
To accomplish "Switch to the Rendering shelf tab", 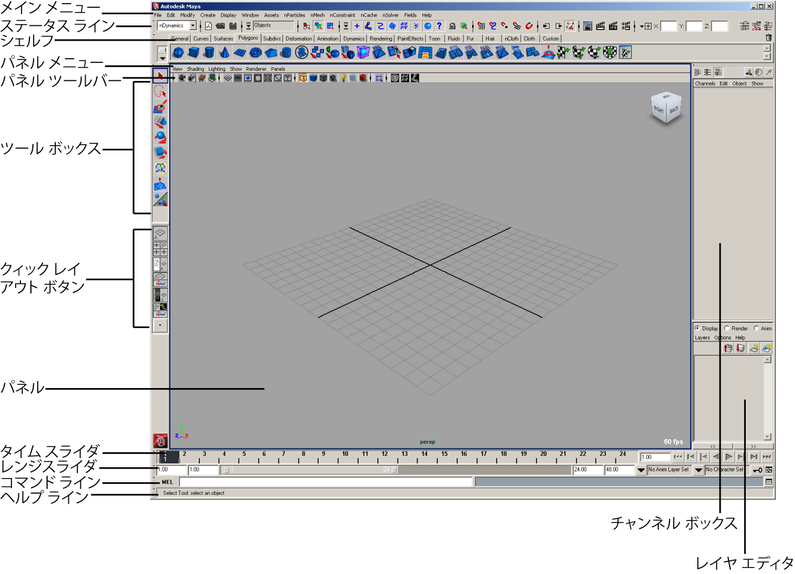I will (x=381, y=38).
